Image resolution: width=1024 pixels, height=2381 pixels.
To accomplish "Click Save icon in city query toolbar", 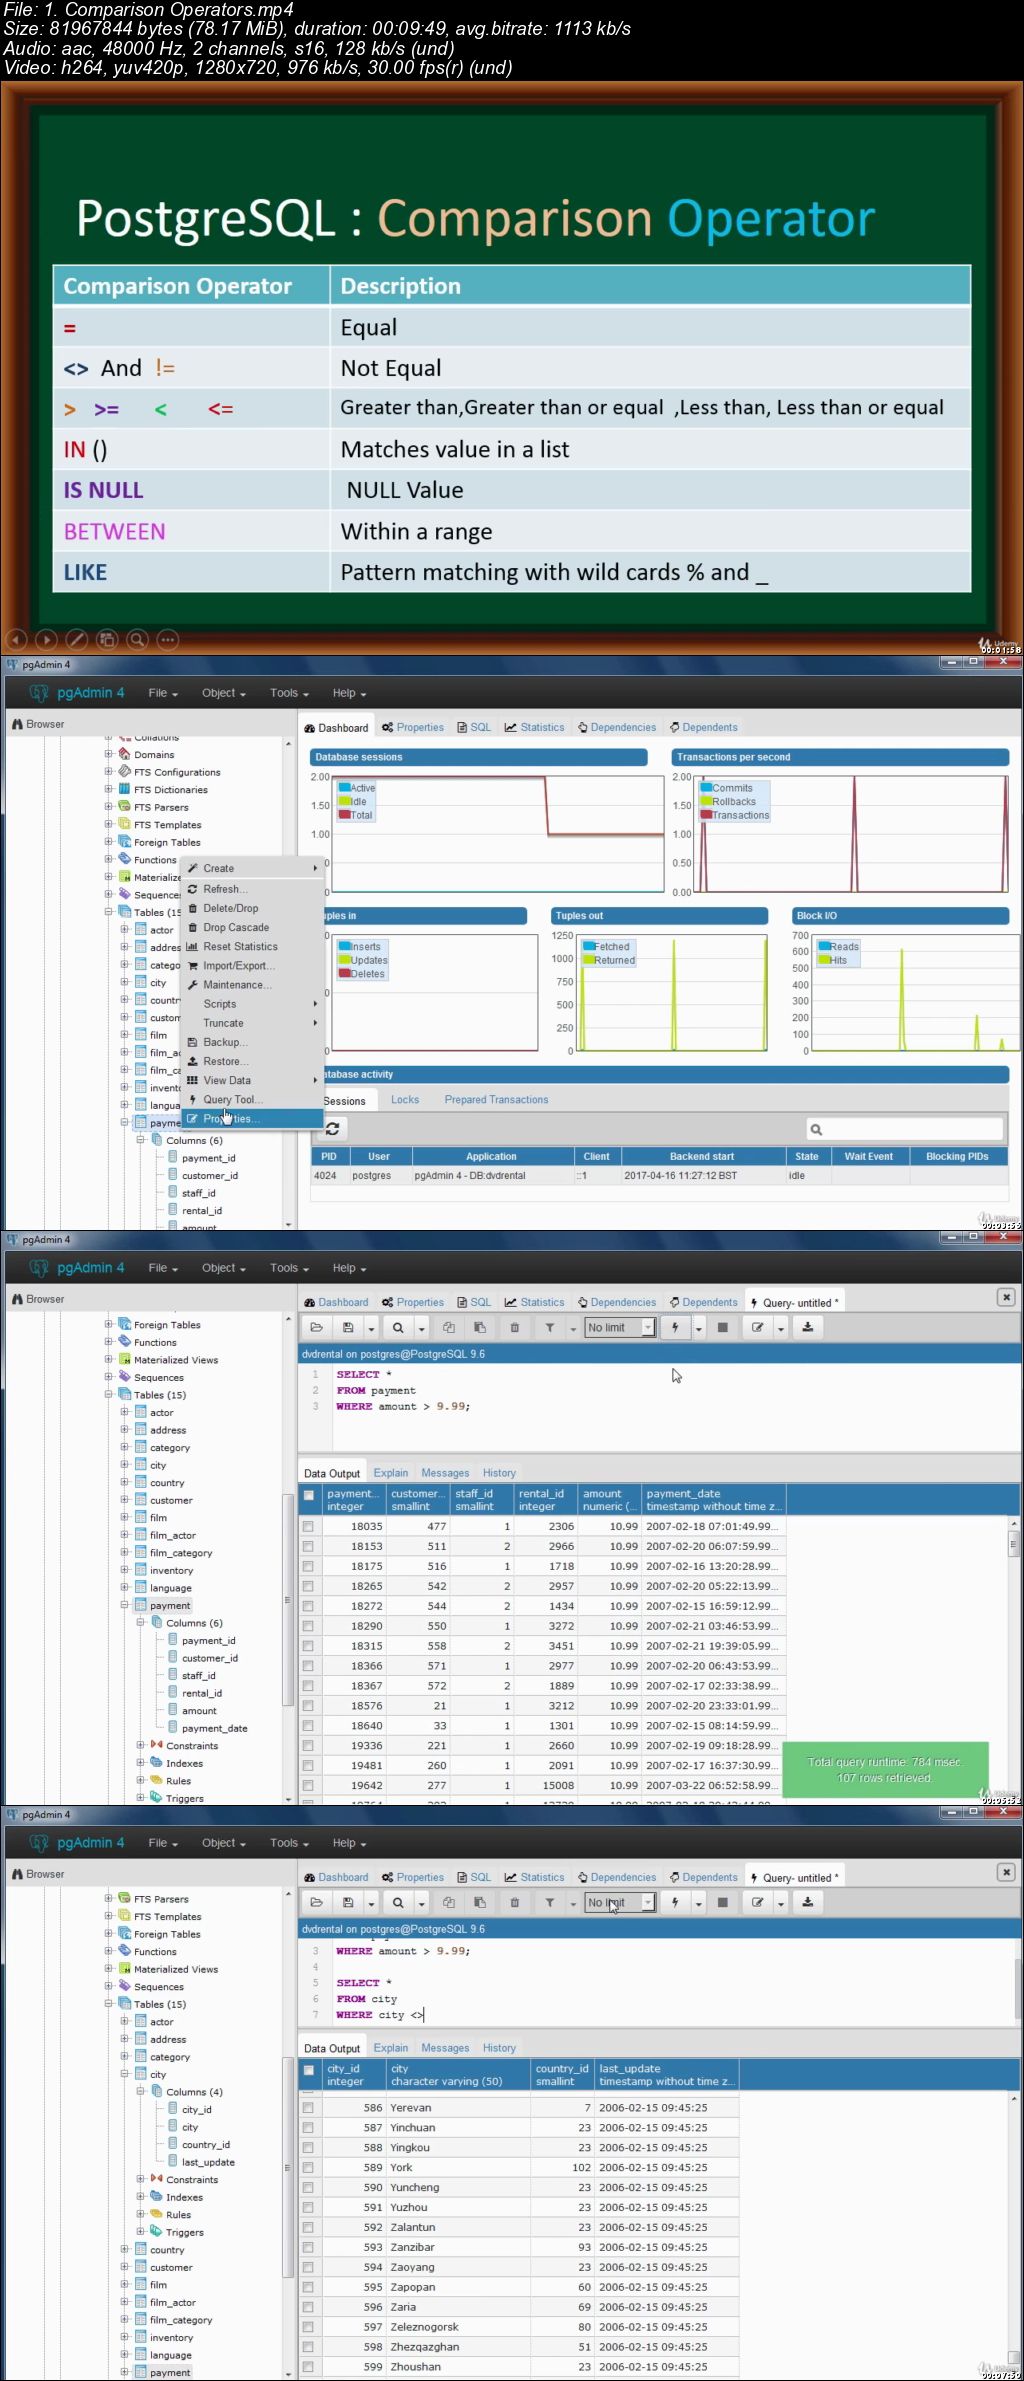I will (x=348, y=1902).
